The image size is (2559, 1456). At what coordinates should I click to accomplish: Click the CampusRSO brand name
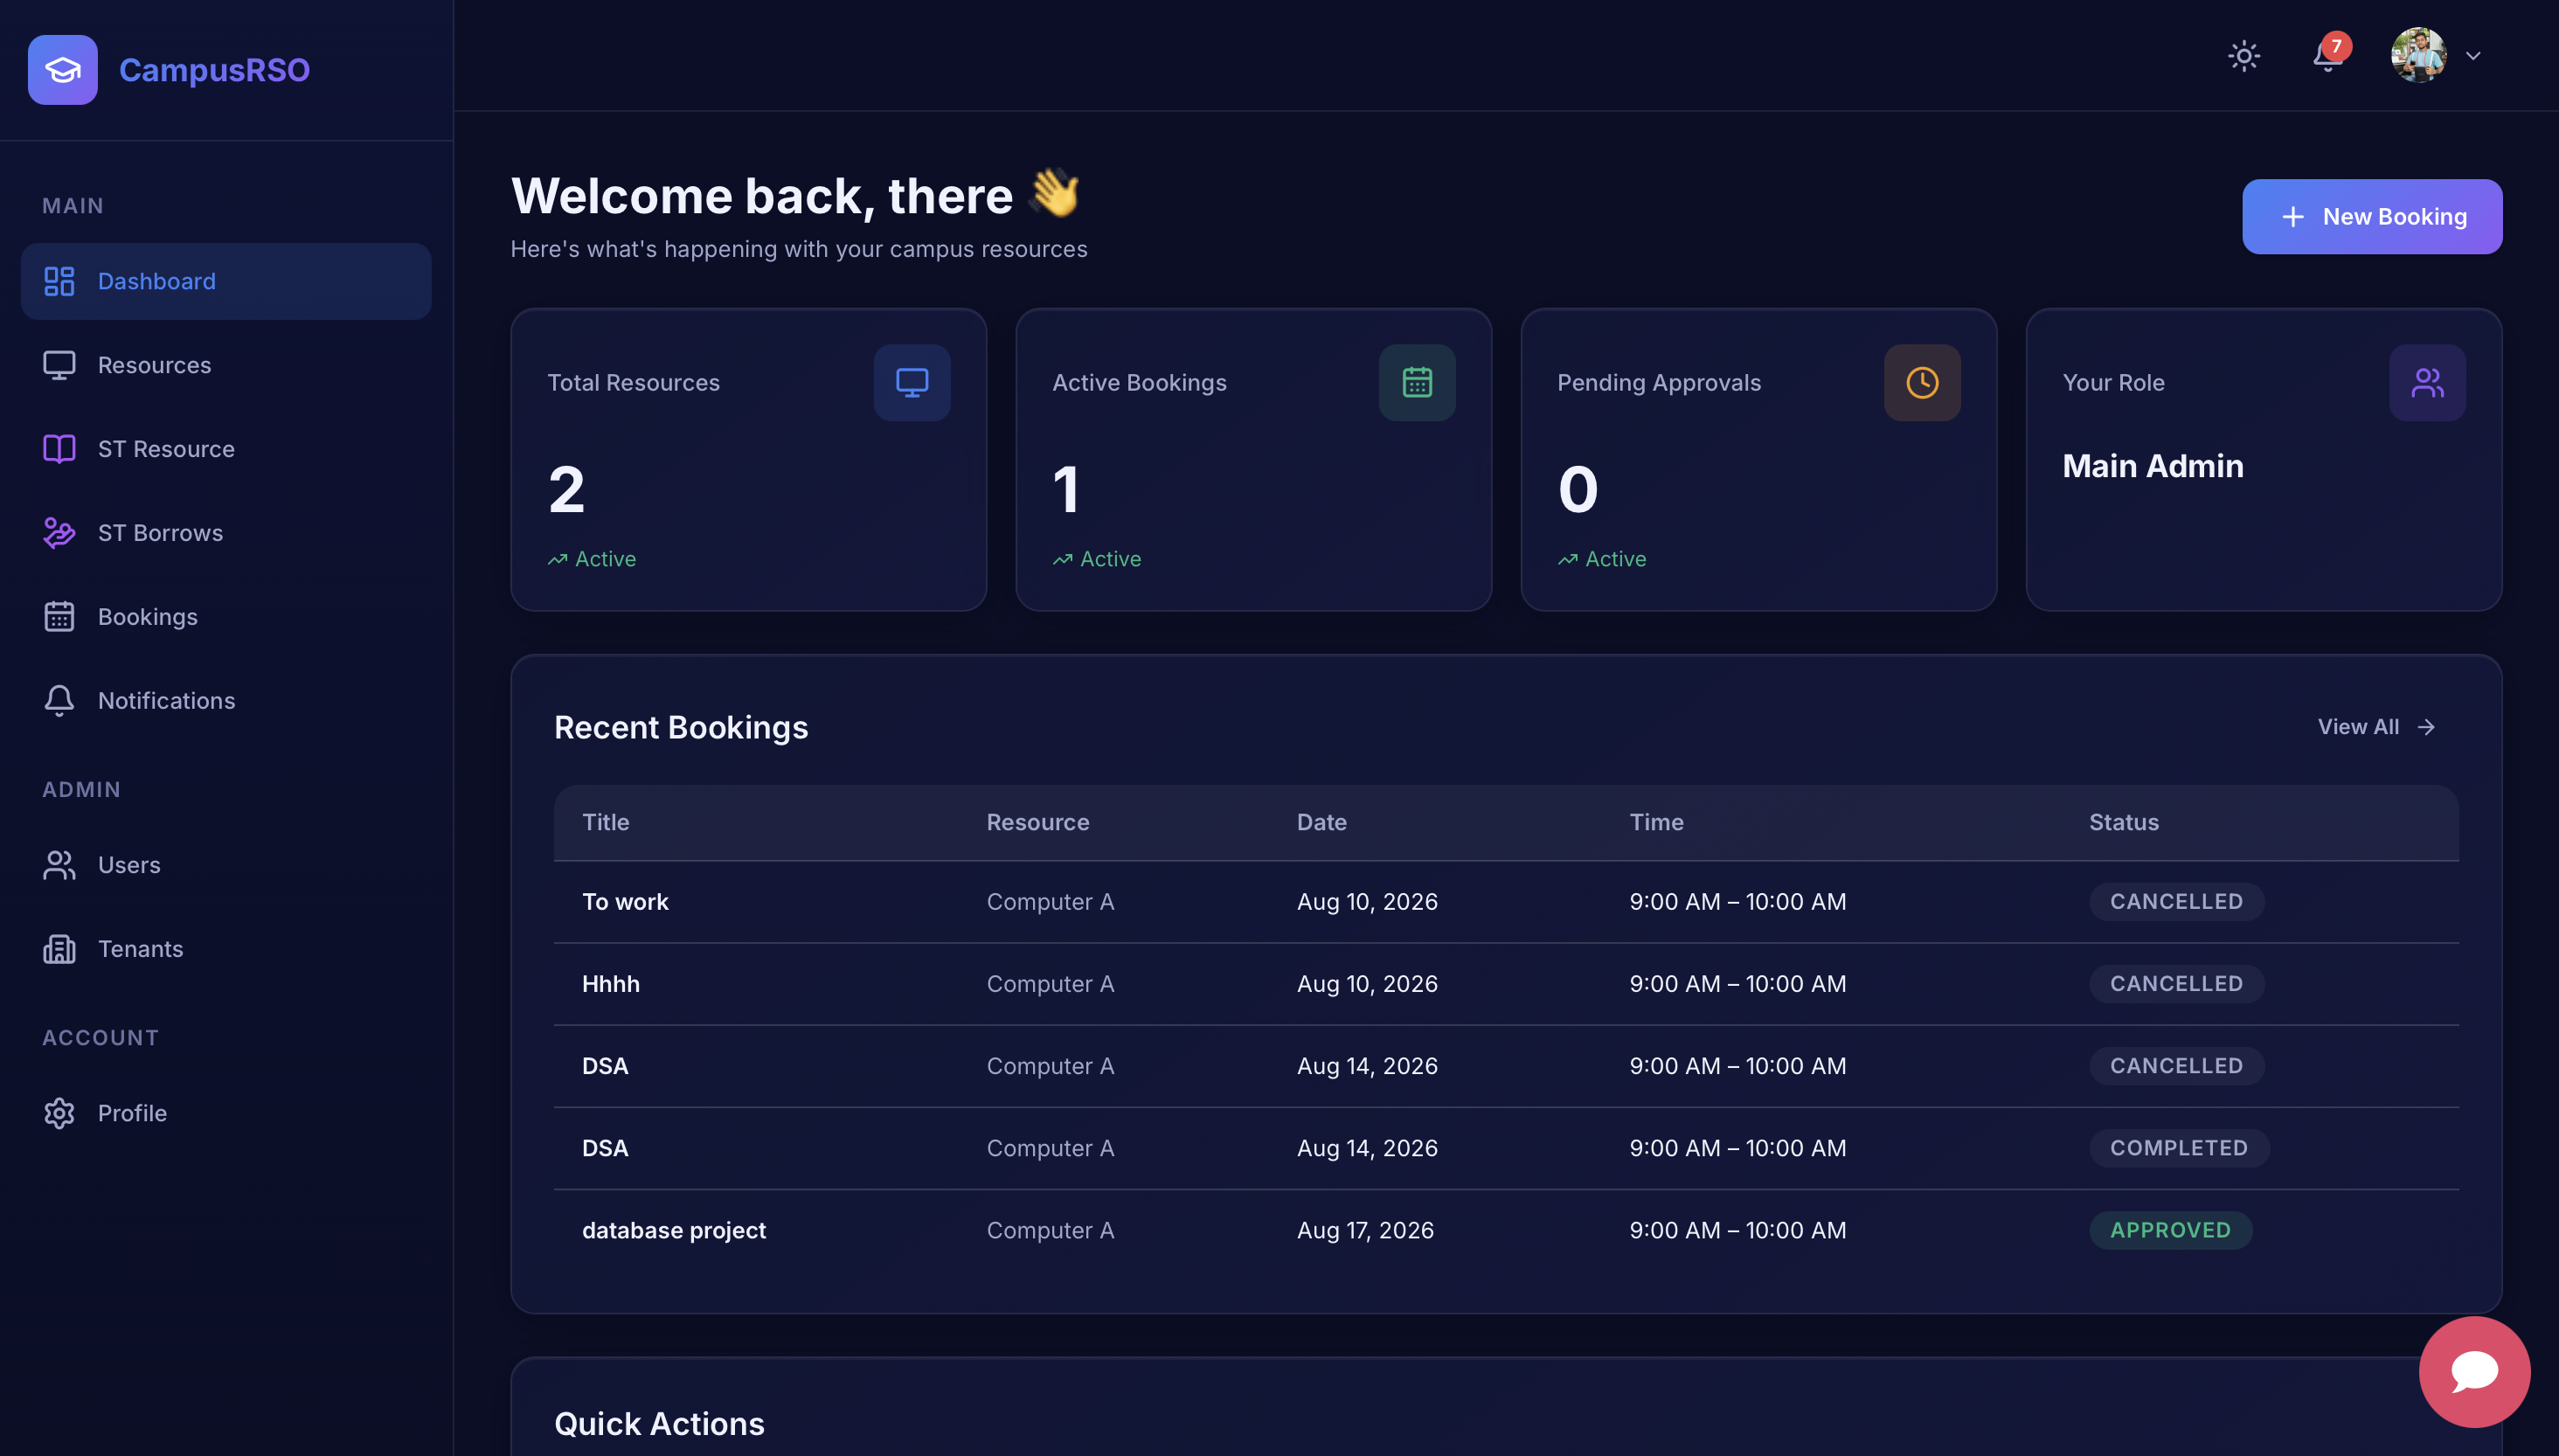click(215, 70)
